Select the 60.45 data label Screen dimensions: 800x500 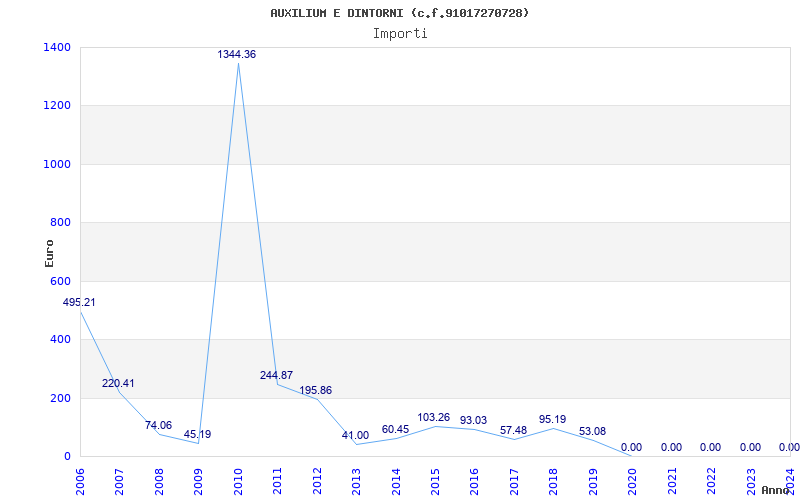tap(395, 429)
